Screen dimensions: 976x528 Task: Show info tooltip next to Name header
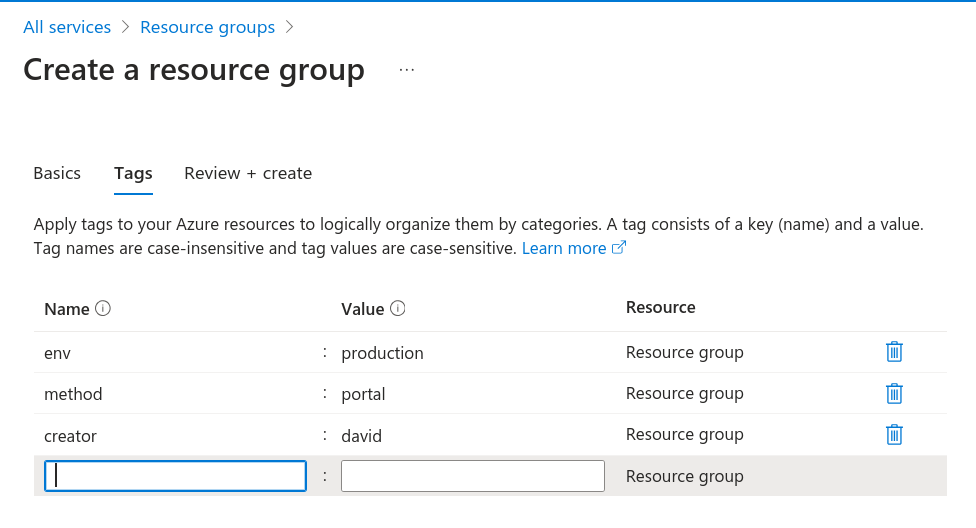(x=103, y=309)
